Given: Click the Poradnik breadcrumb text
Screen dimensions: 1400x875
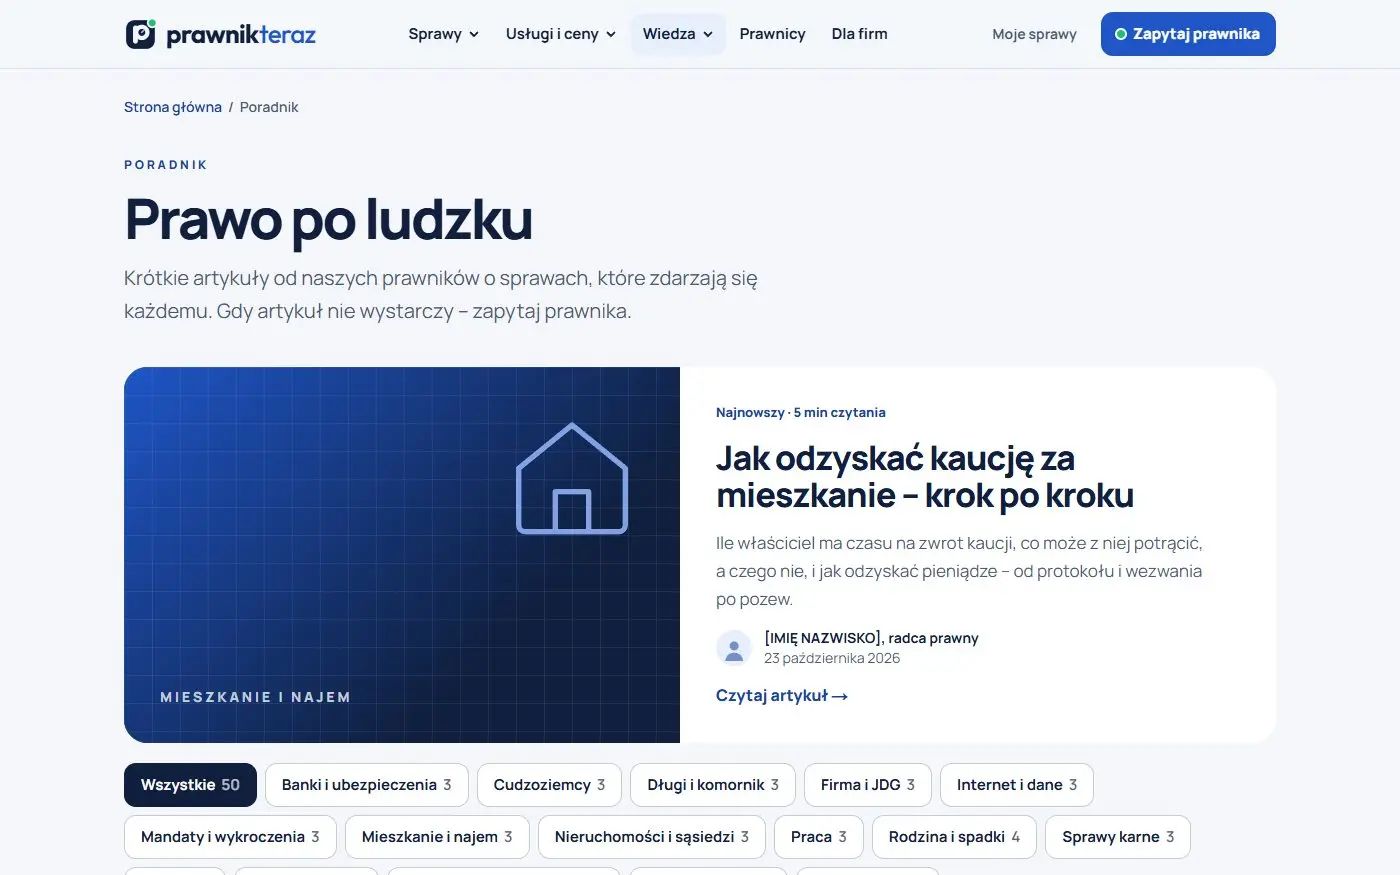Looking at the screenshot, I should [x=269, y=107].
